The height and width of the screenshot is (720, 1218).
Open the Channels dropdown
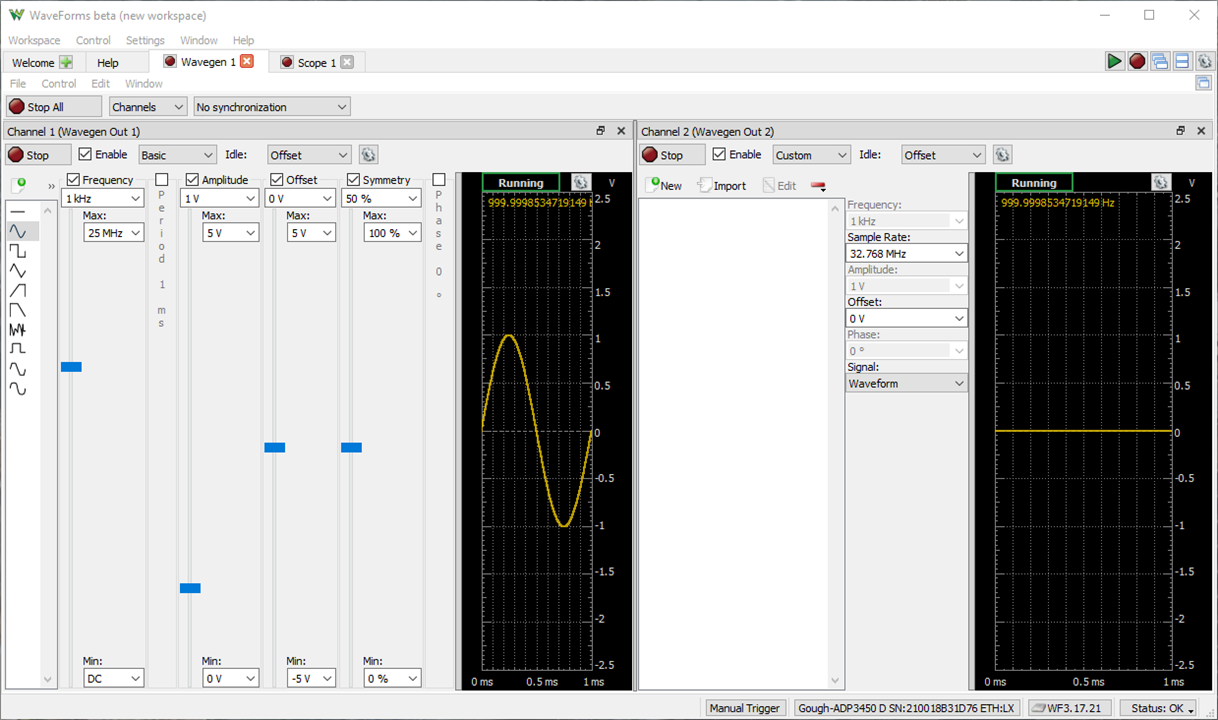click(148, 107)
